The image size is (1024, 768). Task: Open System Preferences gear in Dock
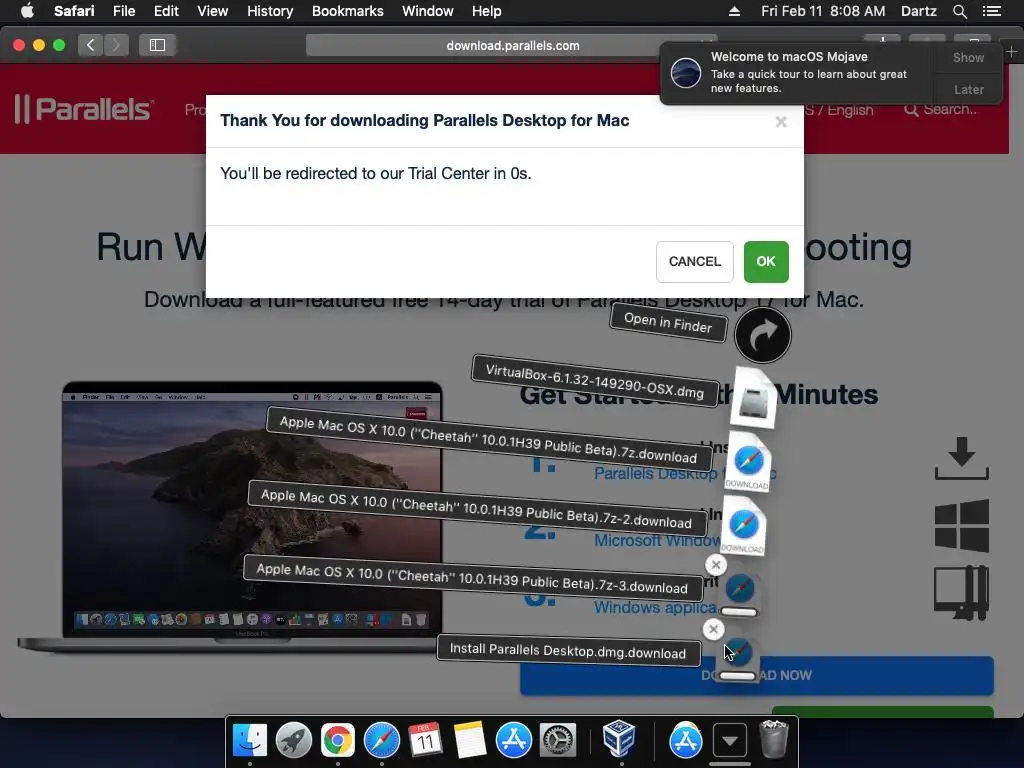click(557, 741)
